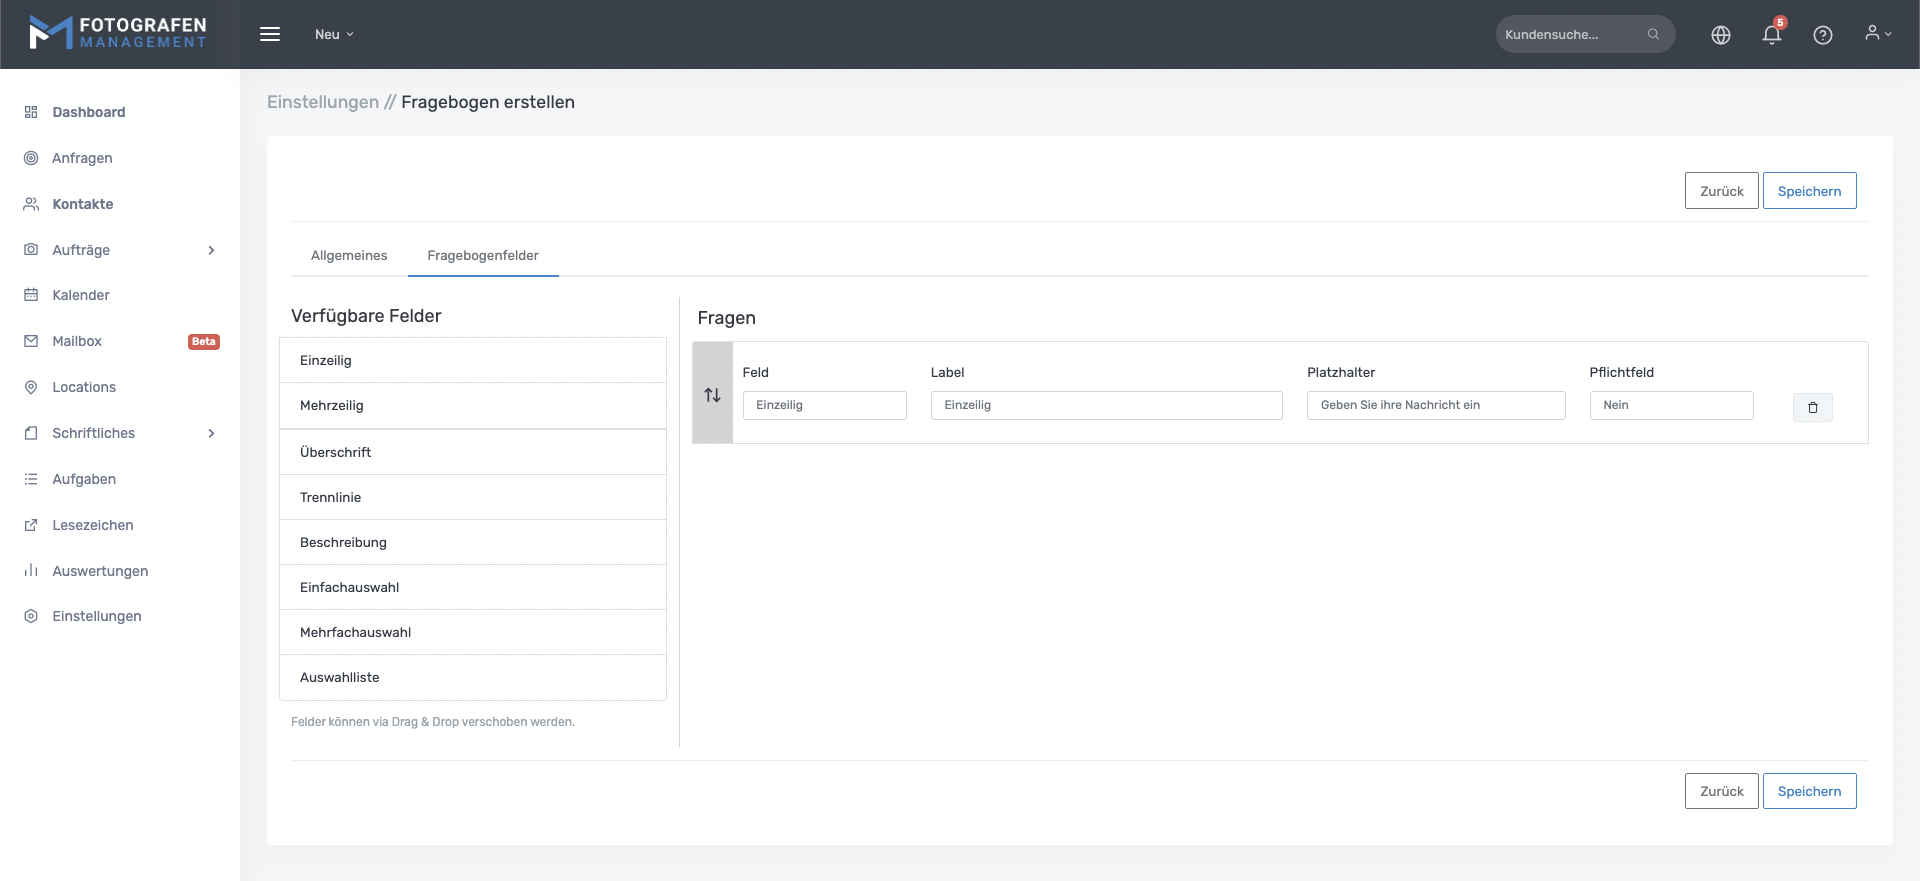1920x881 pixels.
Task: Switch to the Allgemeines tab
Action: (x=349, y=255)
